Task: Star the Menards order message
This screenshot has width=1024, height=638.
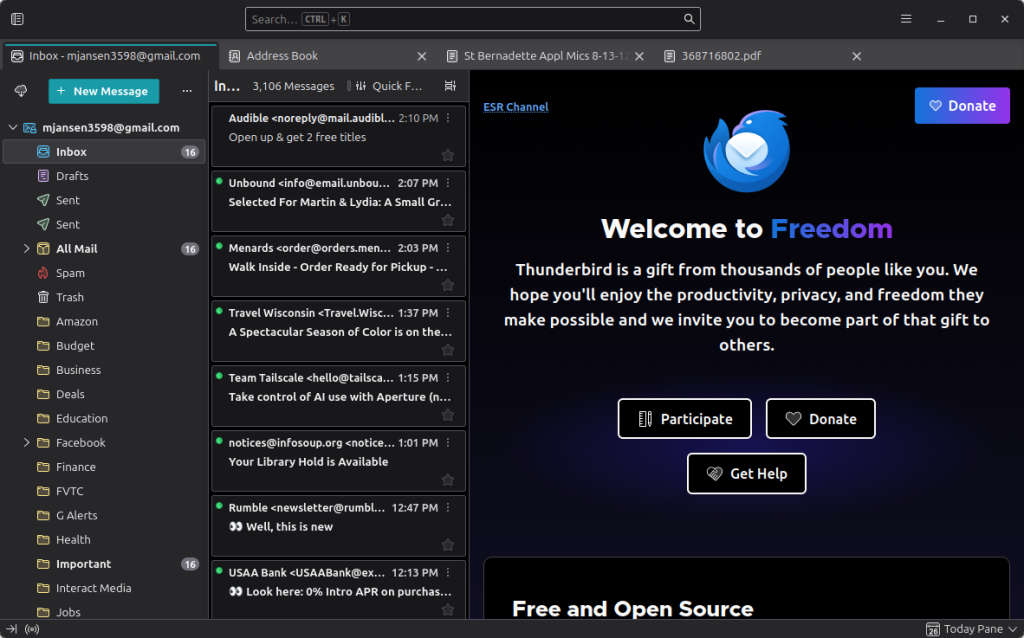Action: [448, 285]
